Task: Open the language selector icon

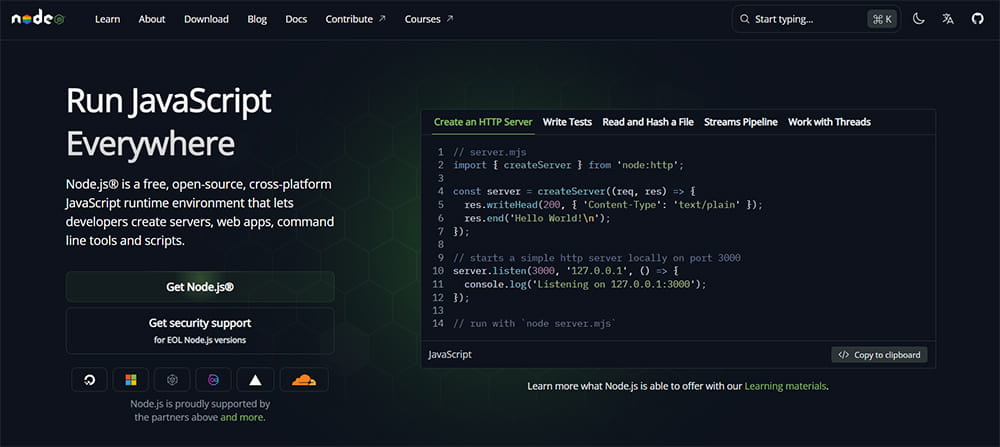Action: [948, 19]
